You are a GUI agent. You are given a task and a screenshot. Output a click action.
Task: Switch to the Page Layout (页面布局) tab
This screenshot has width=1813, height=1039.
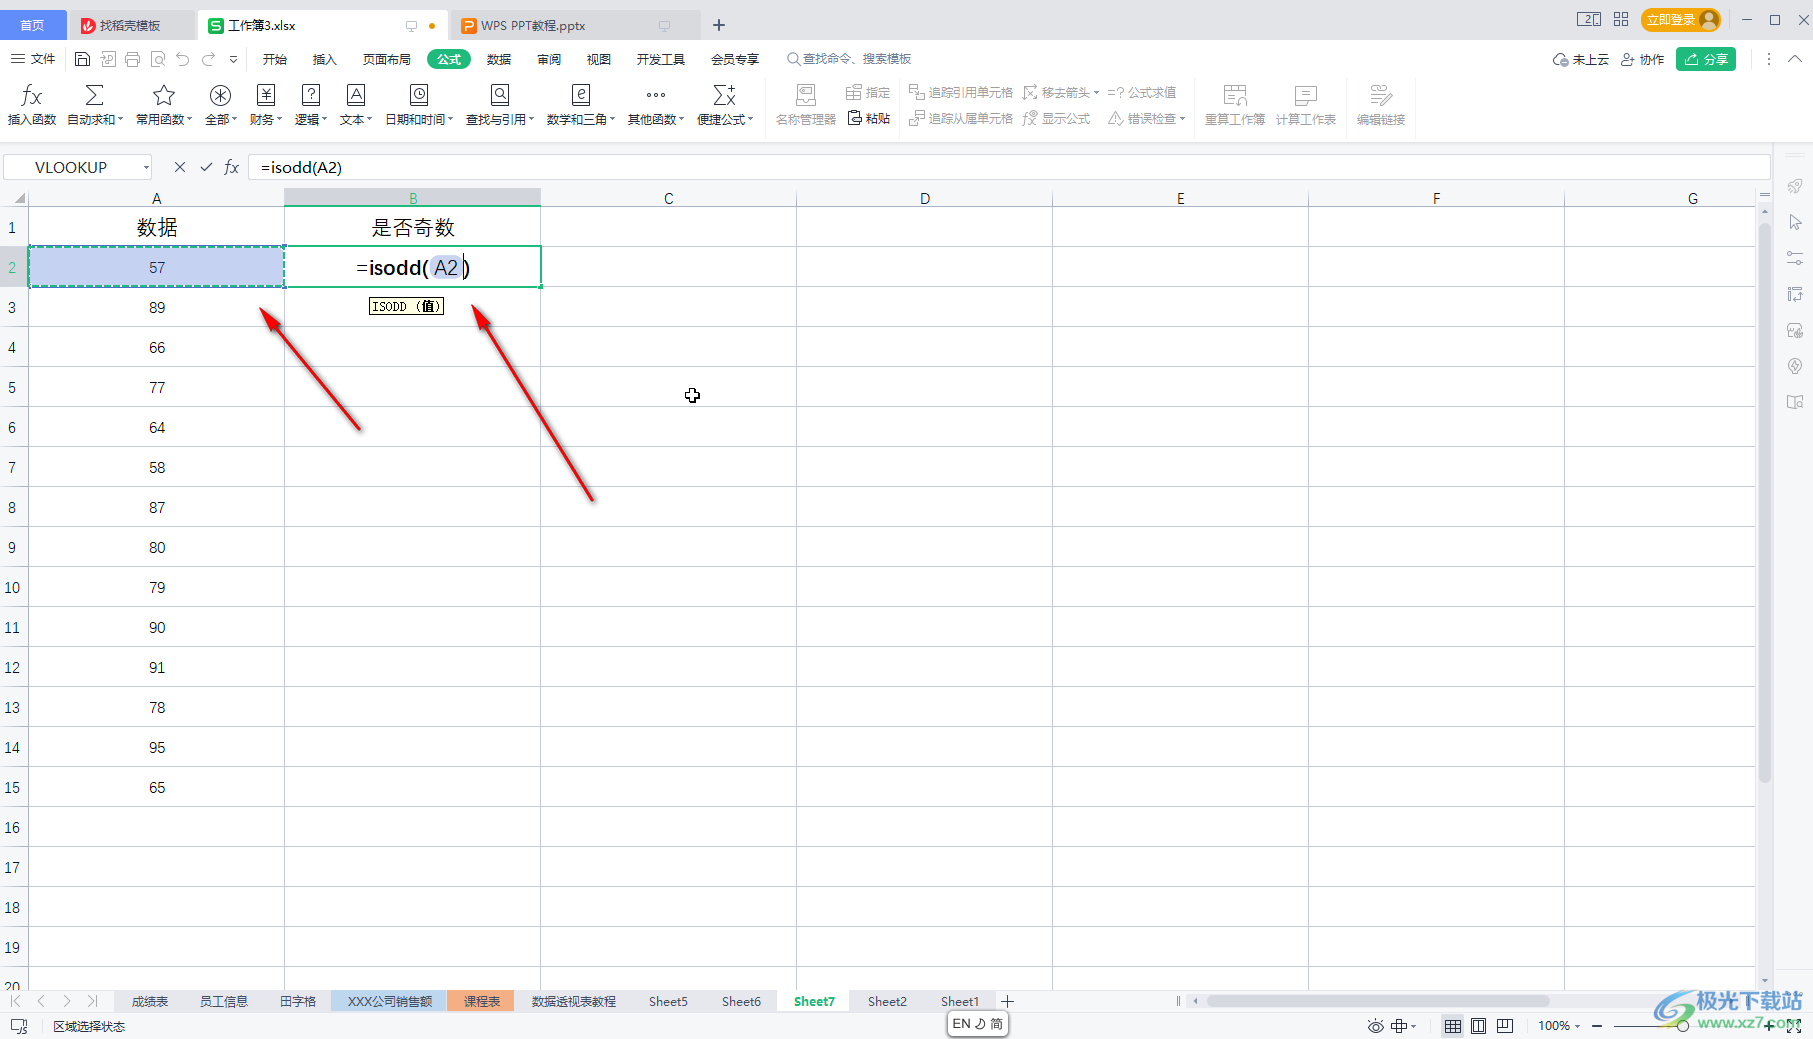387,59
